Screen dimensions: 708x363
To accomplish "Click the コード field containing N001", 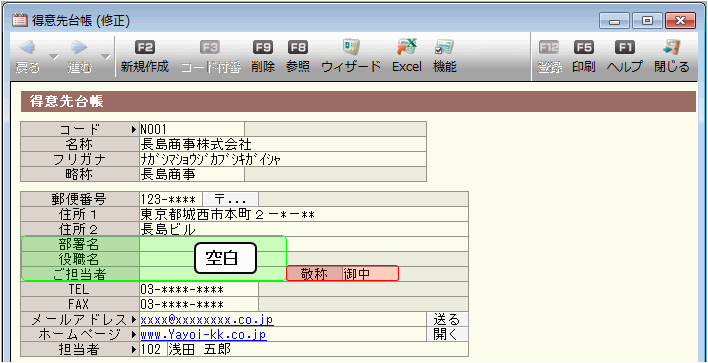I will (x=192, y=129).
